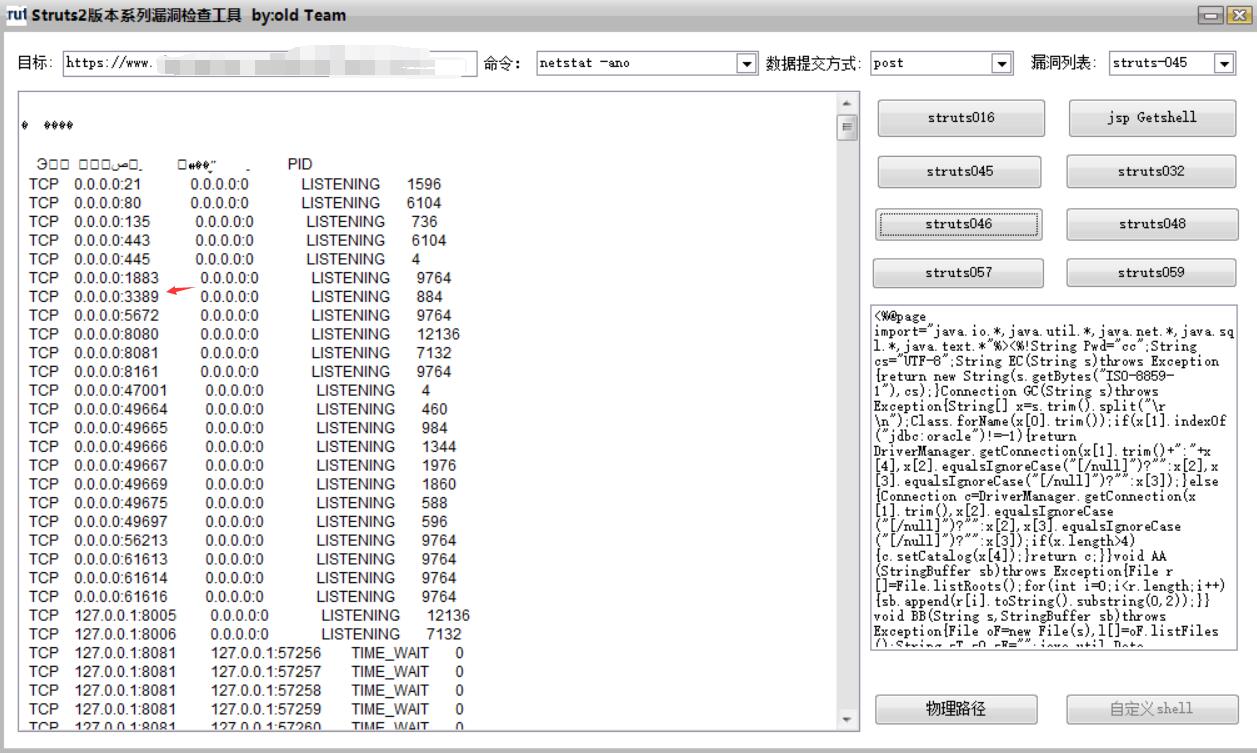Select the 127.0.0.1:8005 row
The height and width of the screenshot is (753, 1257).
point(249,615)
